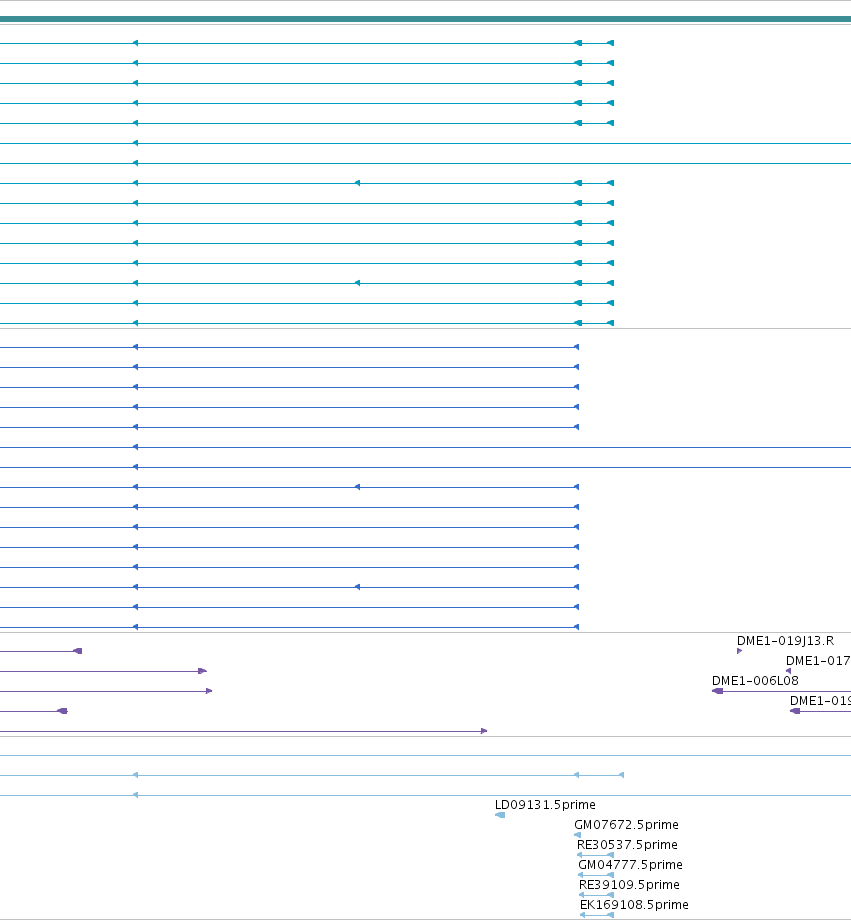Select the rightmost arrowhead on the light-blue three-arrow feature
This screenshot has width=851, height=920.
[x=622, y=775]
